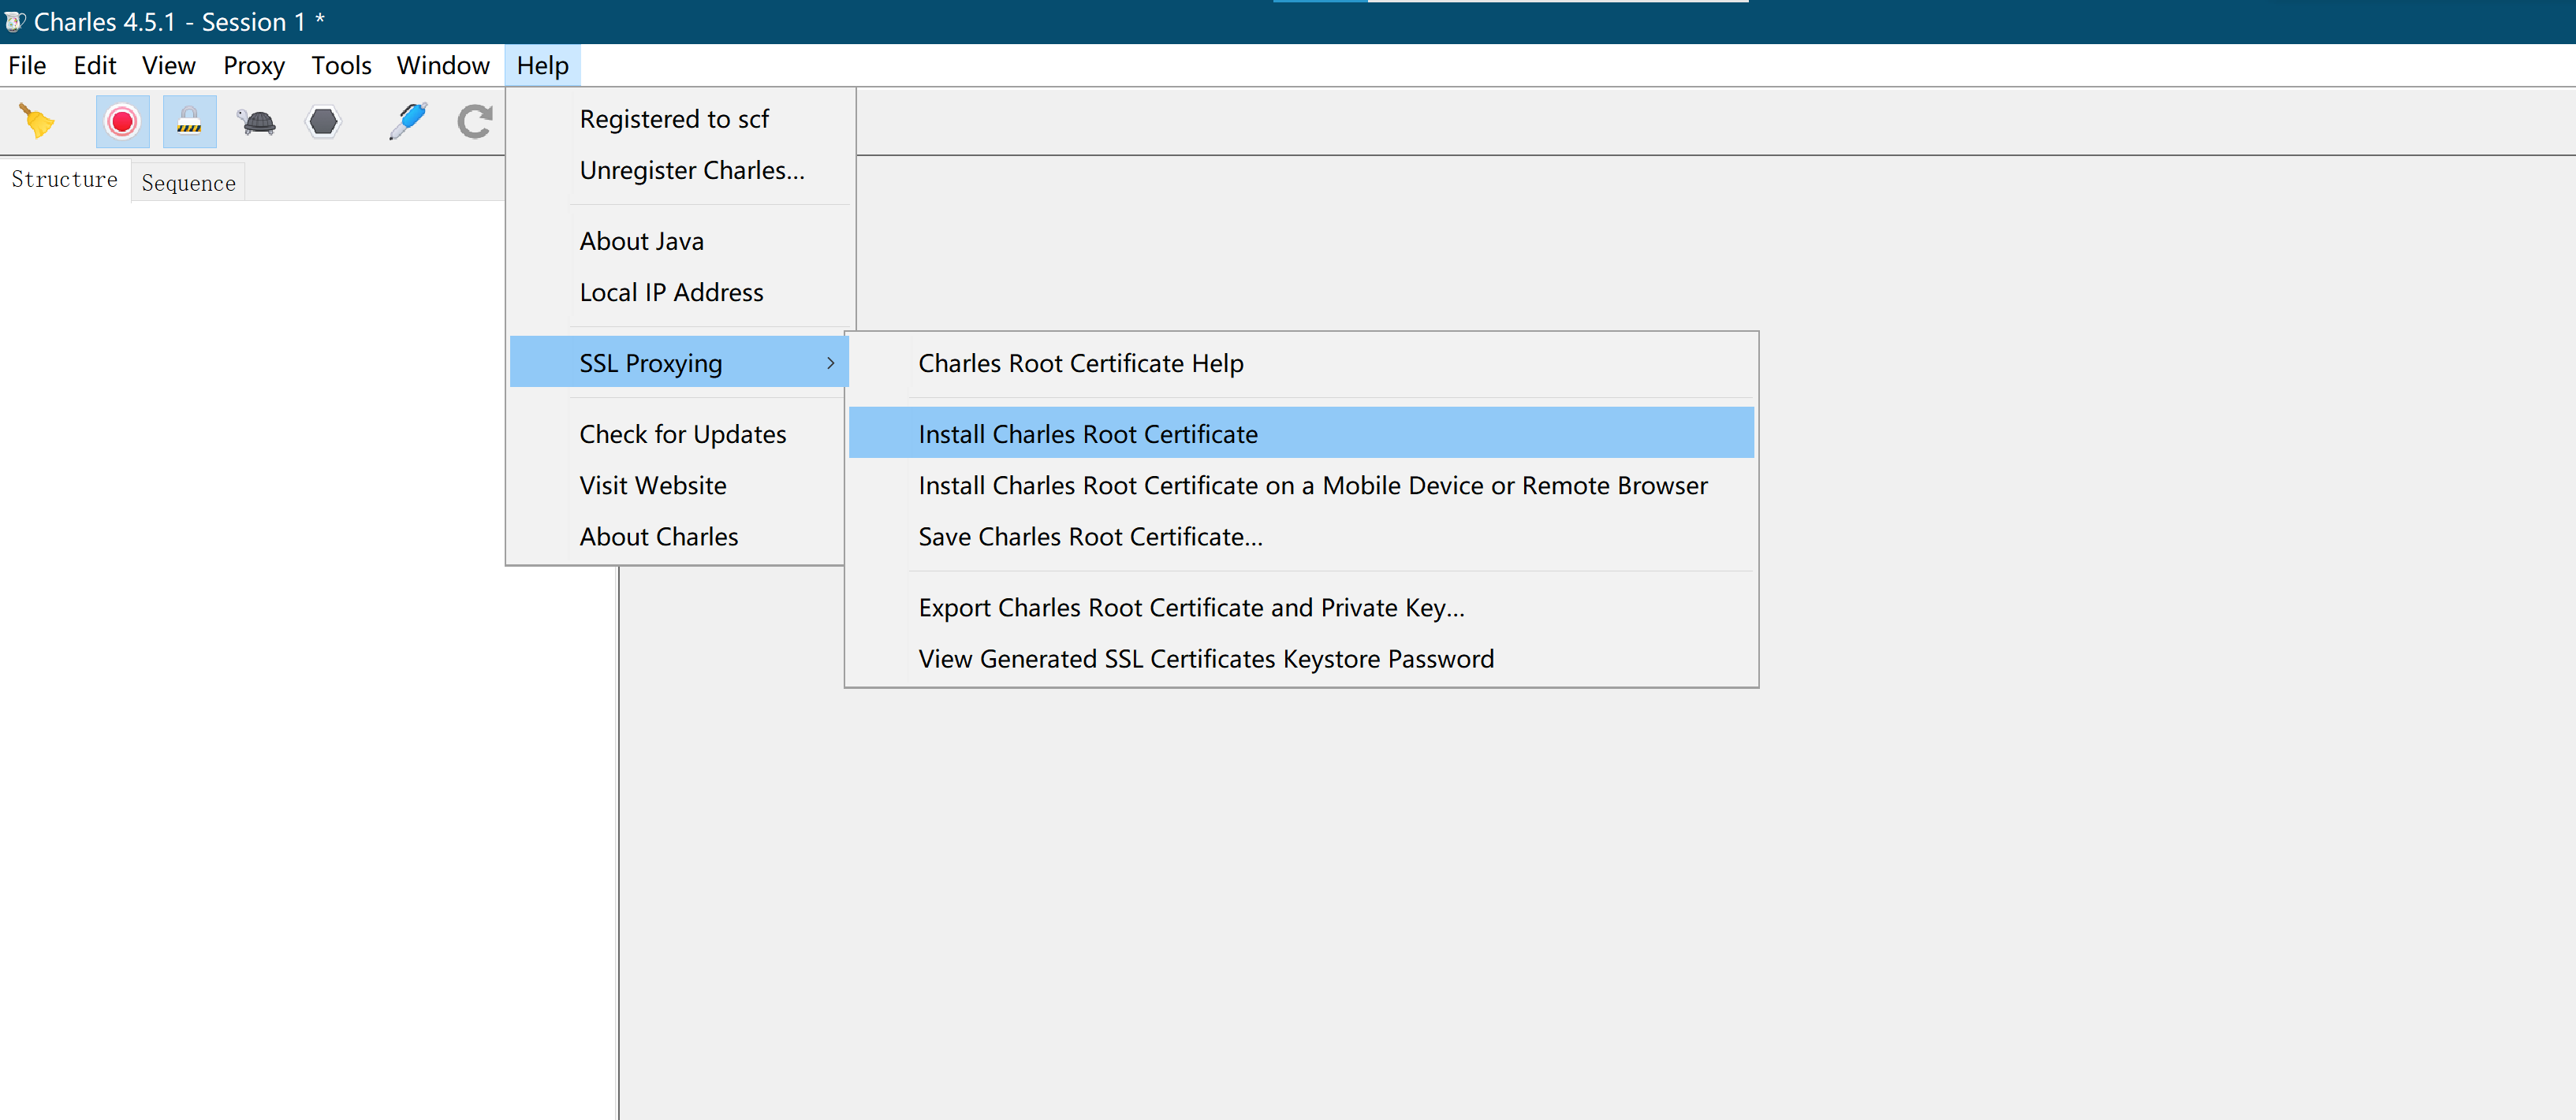Image resolution: width=2576 pixels, height=1120 pixels.
Task: Open Charles Root Certificate Help
Action: (x=1080, y=363)
